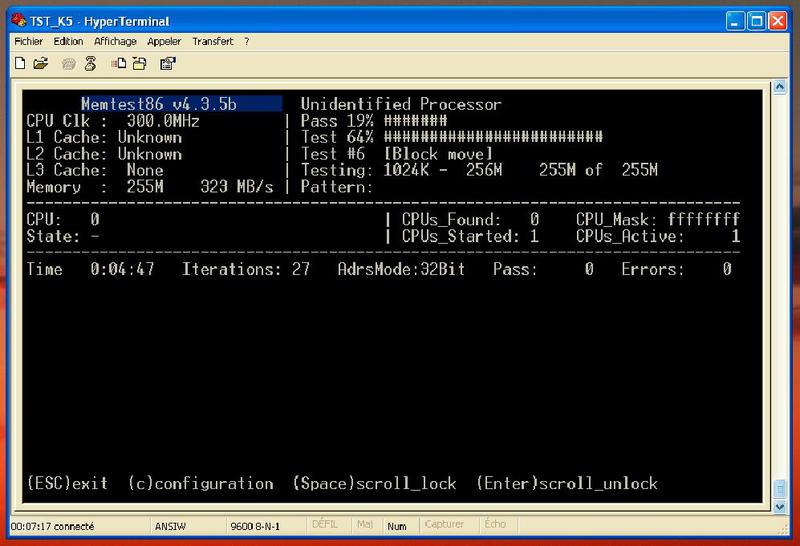The image size is (800, 546).
Task: Click the (ESC)exit option text
Action: coord(67,483)
